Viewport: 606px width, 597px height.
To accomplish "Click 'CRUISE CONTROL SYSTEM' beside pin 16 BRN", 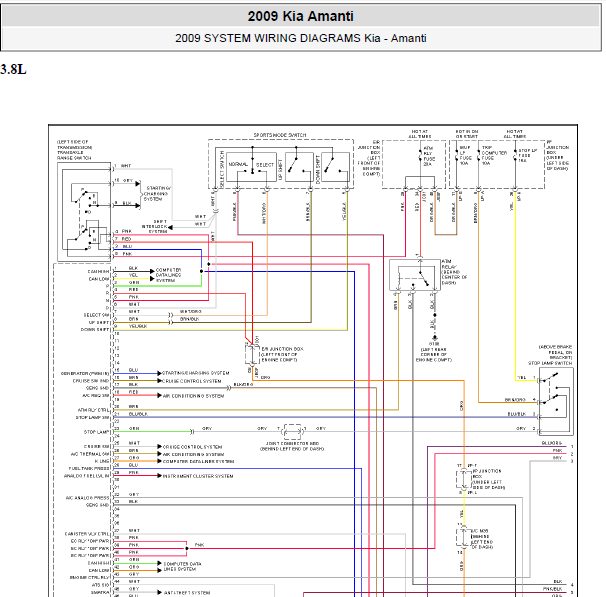I will point(192,381).
